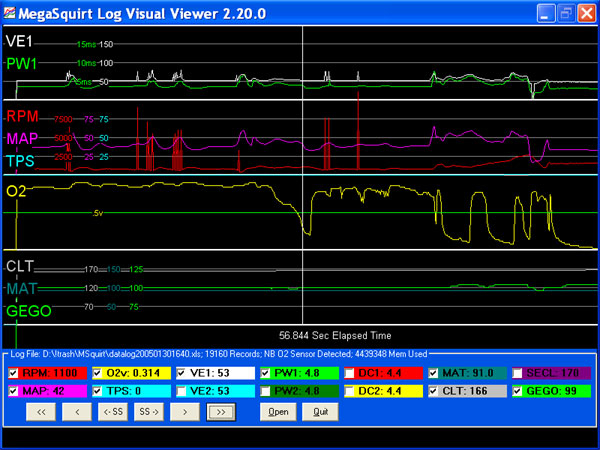Toggle the TPS checkbox

pyautogui.click(x=97, y=391)
